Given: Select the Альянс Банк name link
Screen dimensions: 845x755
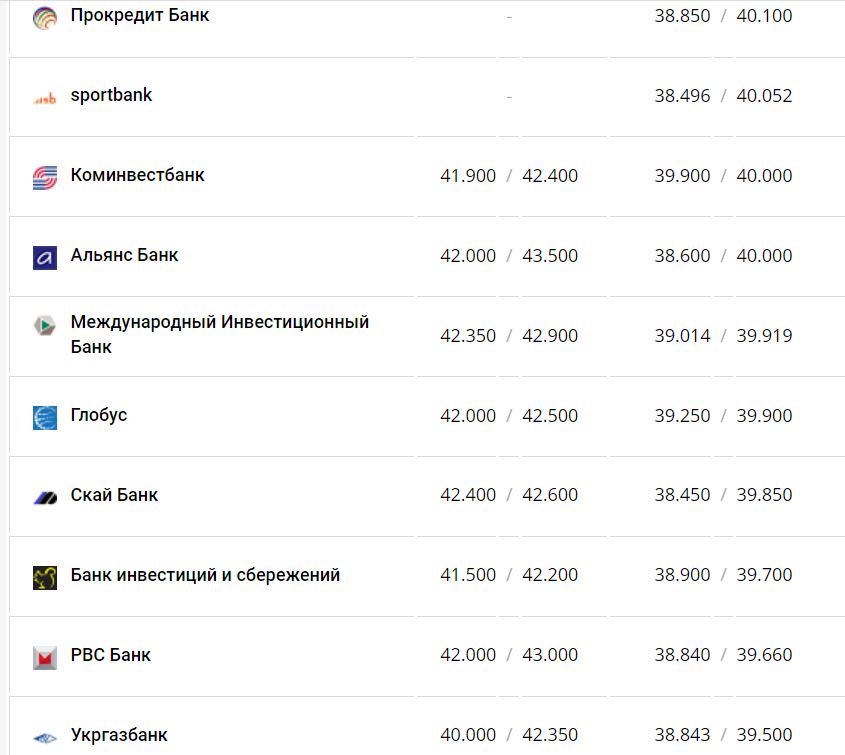Looking at the screenshot, I should coord(124,255).
